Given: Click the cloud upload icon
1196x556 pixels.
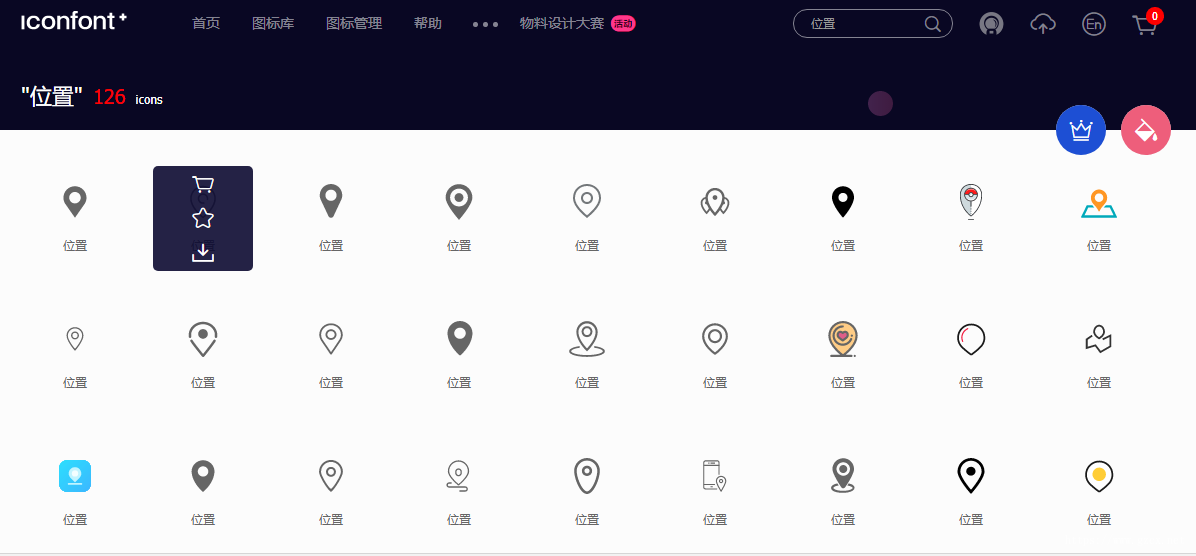Looking at the screenshot, I should coord(1043,24).
